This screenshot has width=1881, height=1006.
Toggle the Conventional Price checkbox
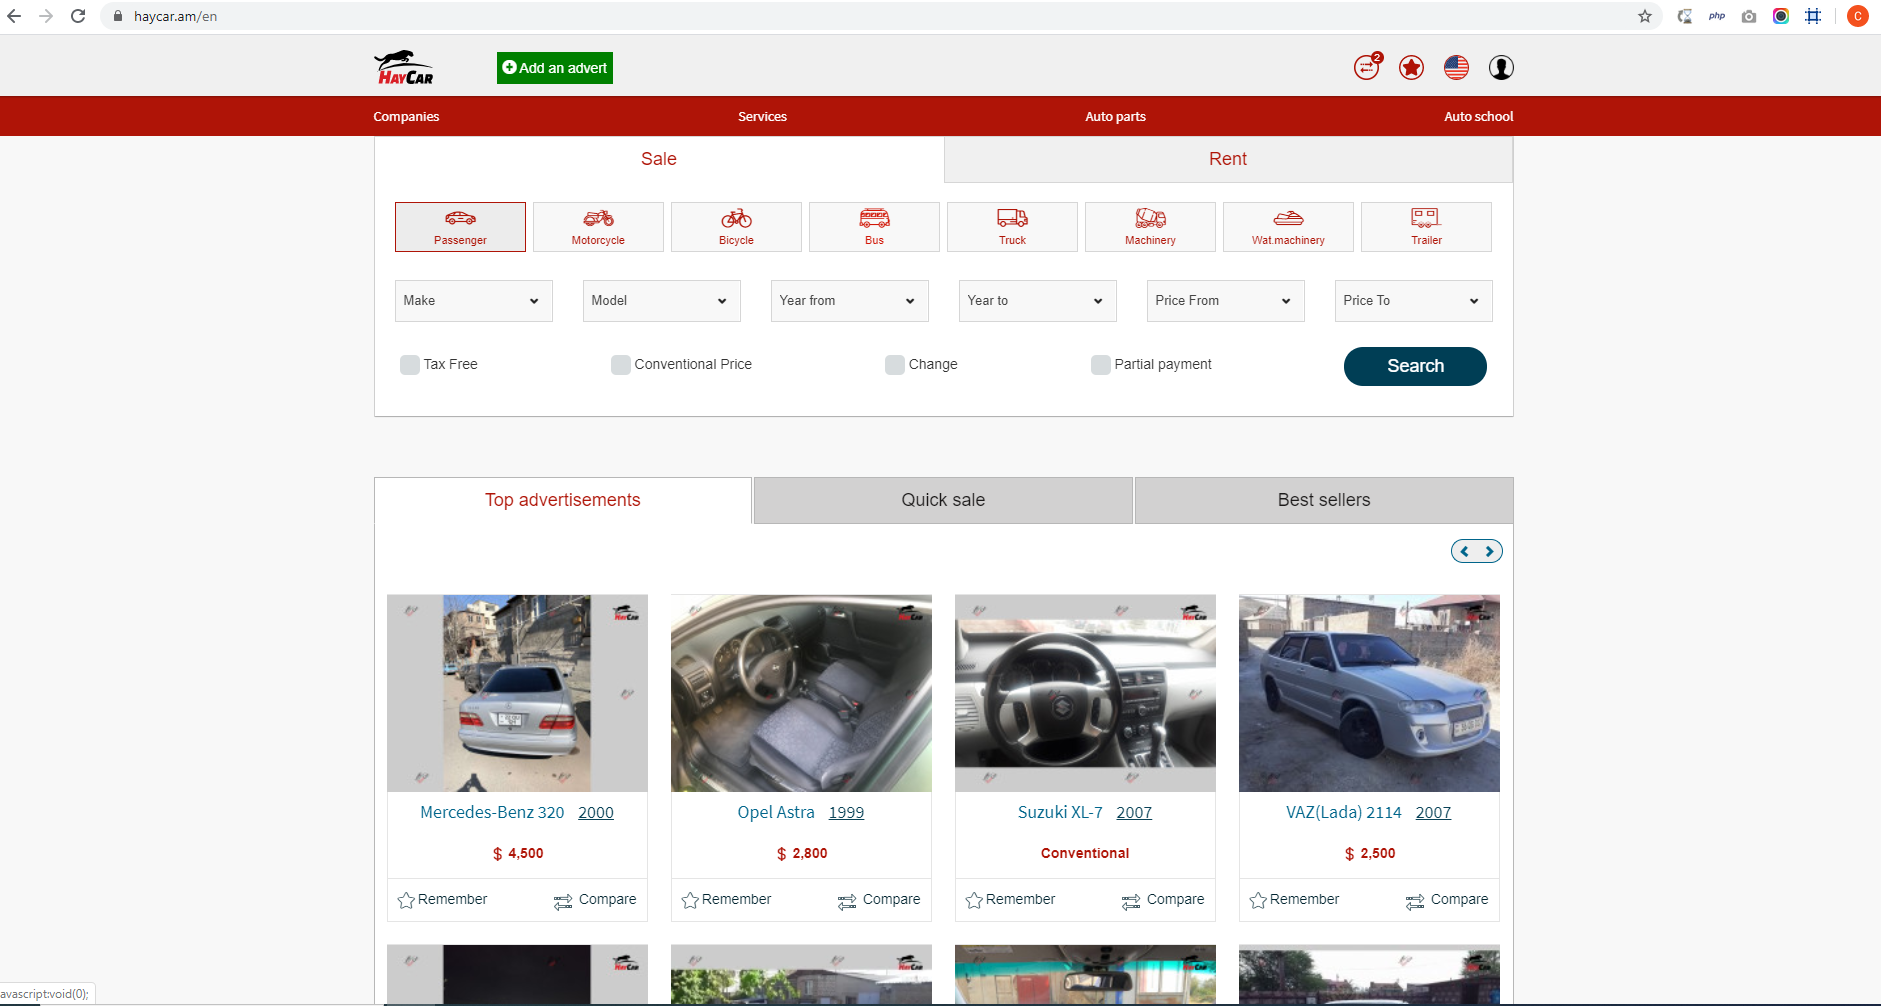621,365
